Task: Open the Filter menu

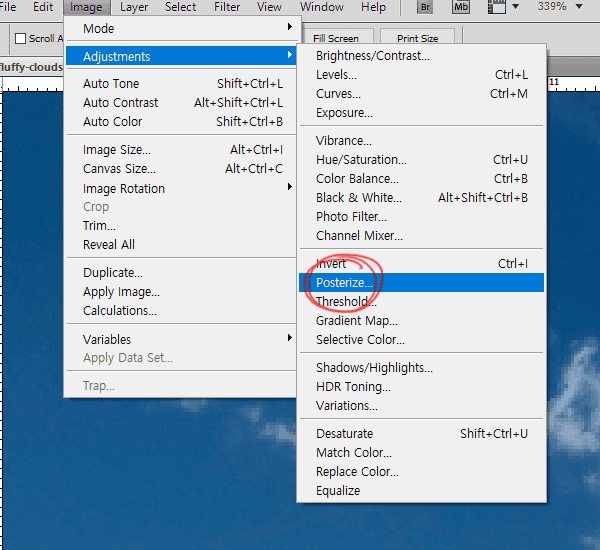Action: [227, 7]
